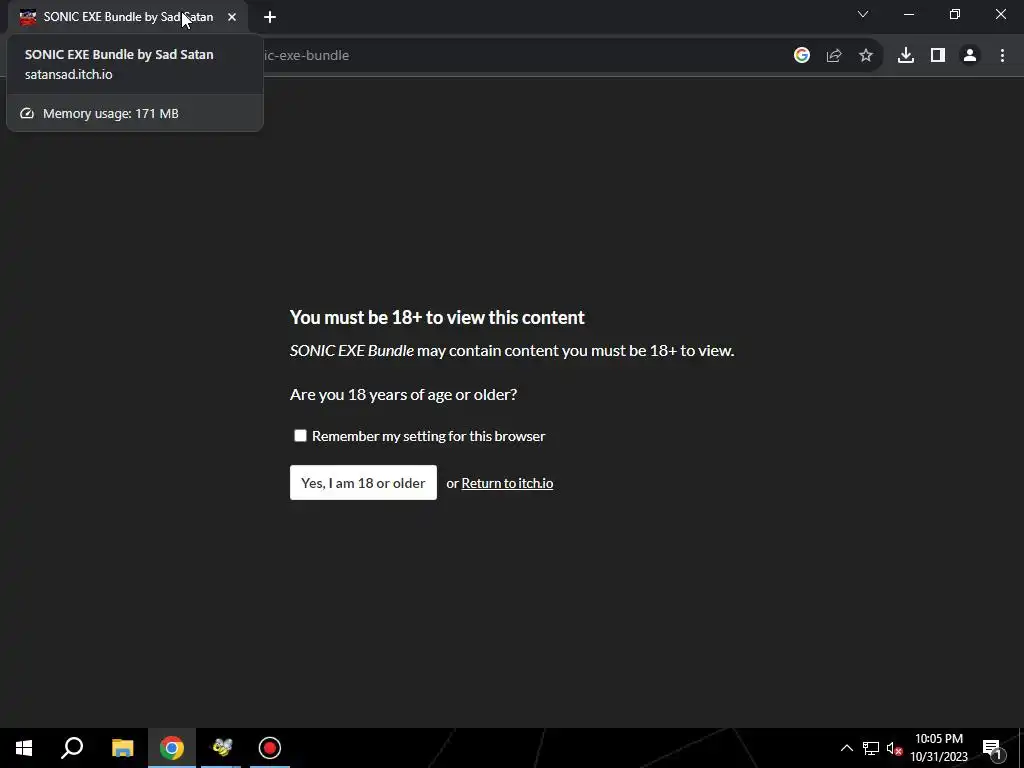This screenshot has width=1024, height=768.
Task: Open the Chrome three-dot menu
Action: [x=1002, y=56]
